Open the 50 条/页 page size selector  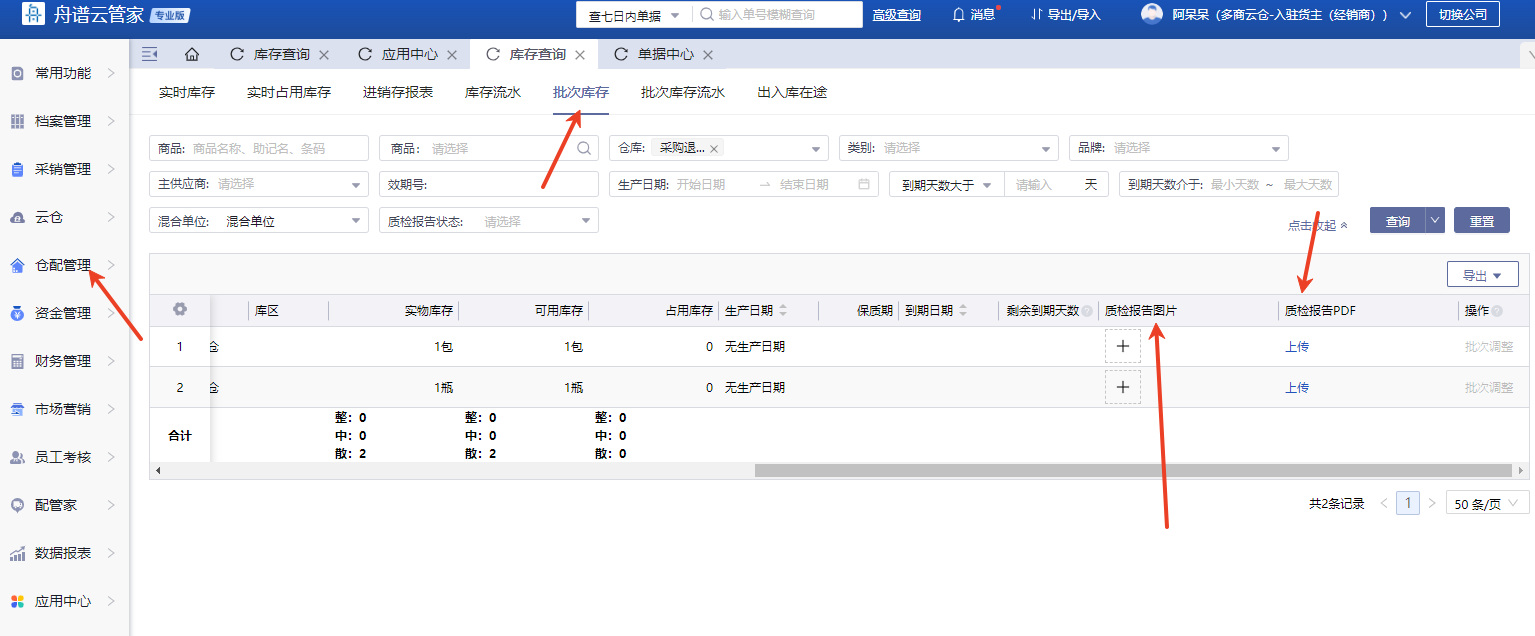(x=1487, y=504)
